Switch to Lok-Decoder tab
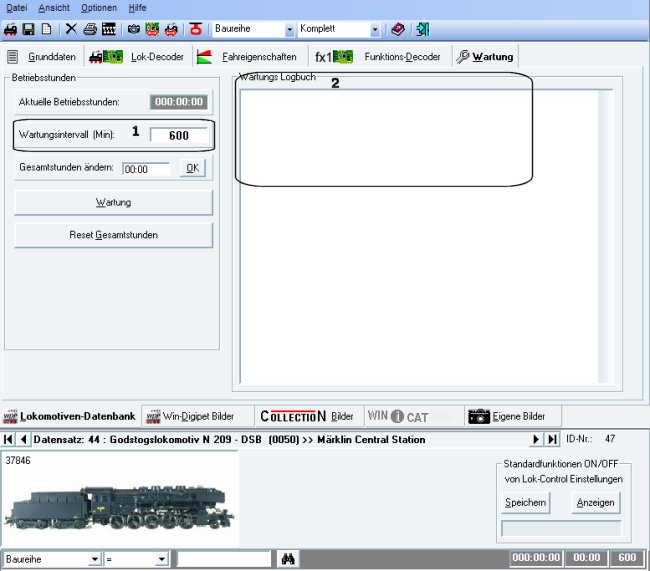 point(137,57)
